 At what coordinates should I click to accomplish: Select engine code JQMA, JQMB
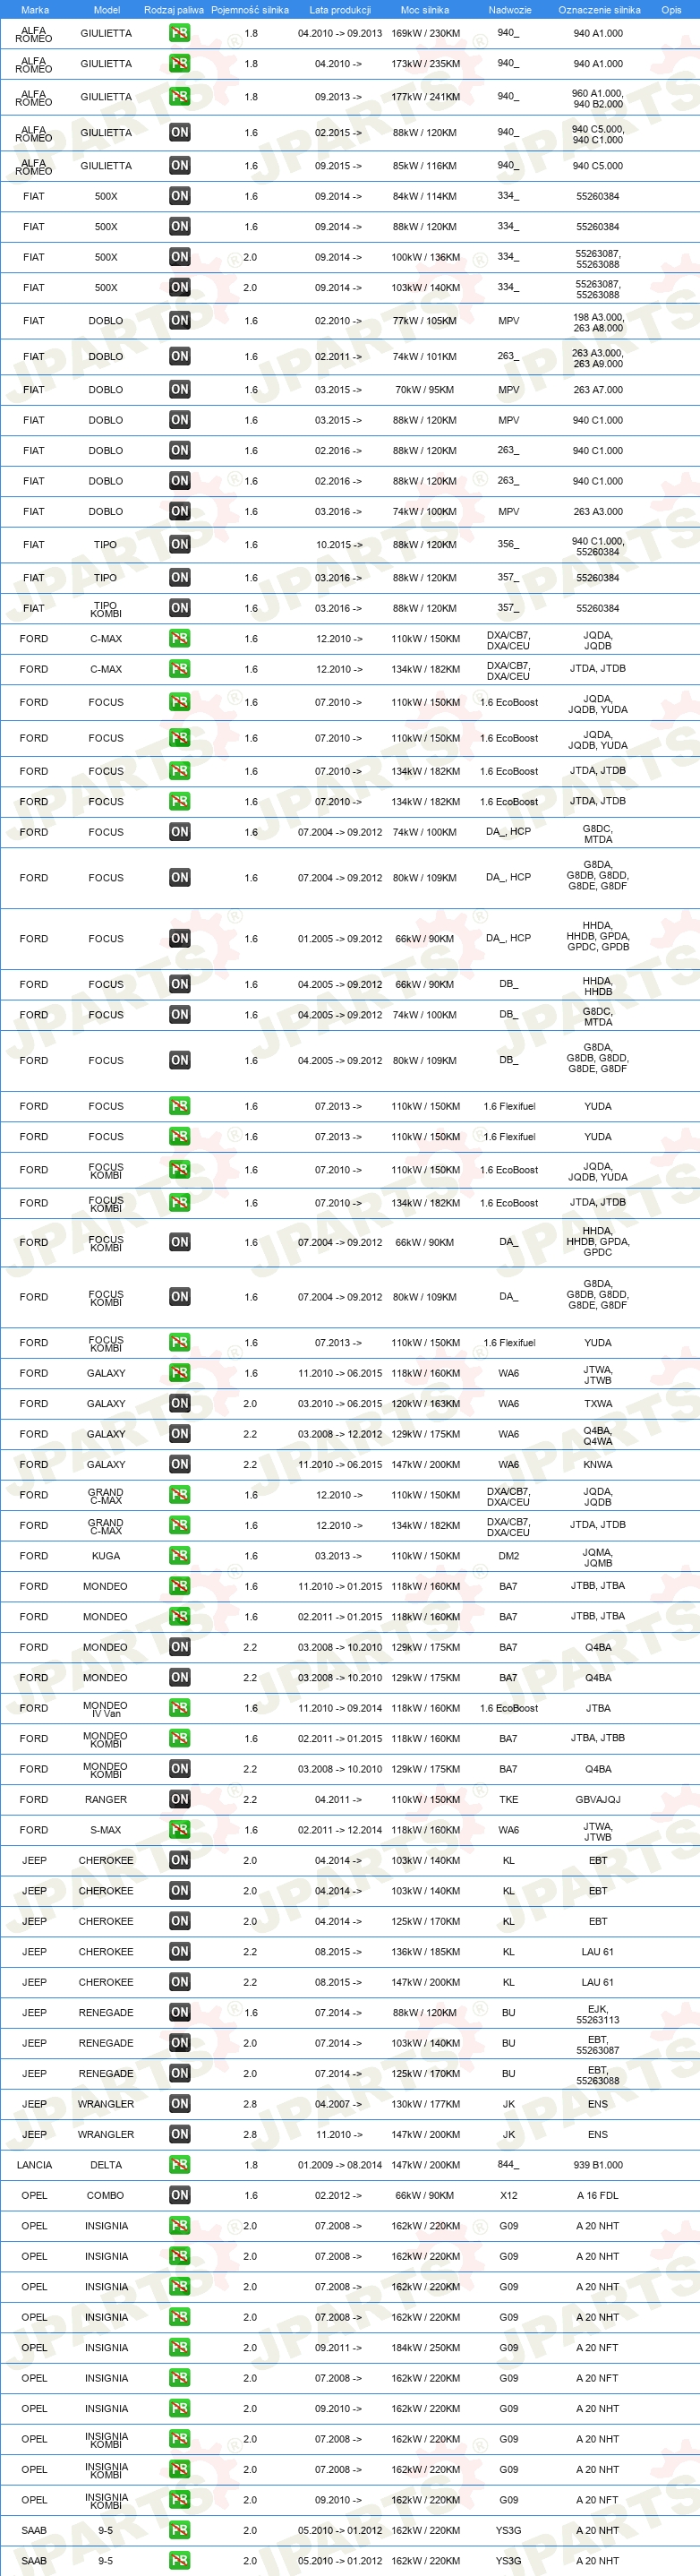(x=598, y=1557)
